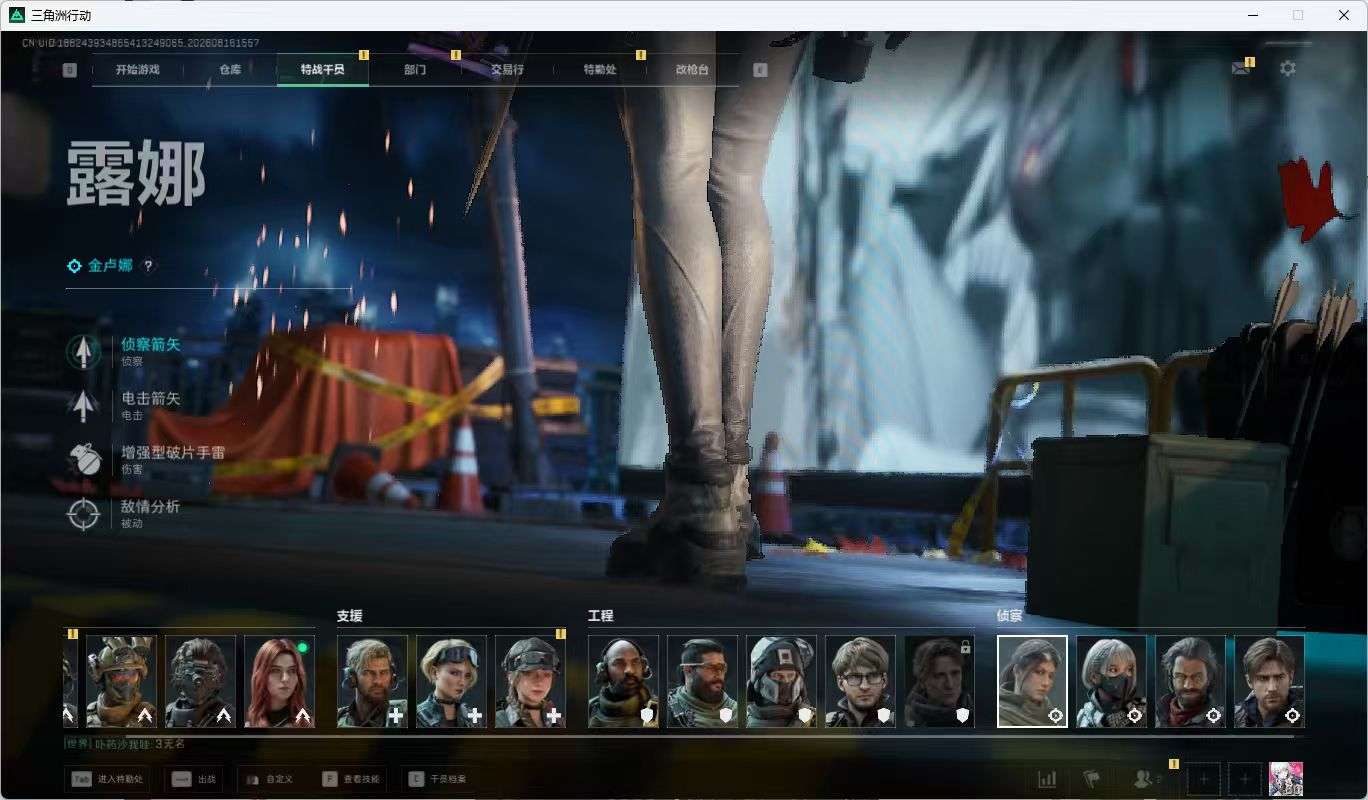The image size is (1368, 800).
Task: Select the highlighted 露娜 recon portrait
Action: coord(1032,681)
